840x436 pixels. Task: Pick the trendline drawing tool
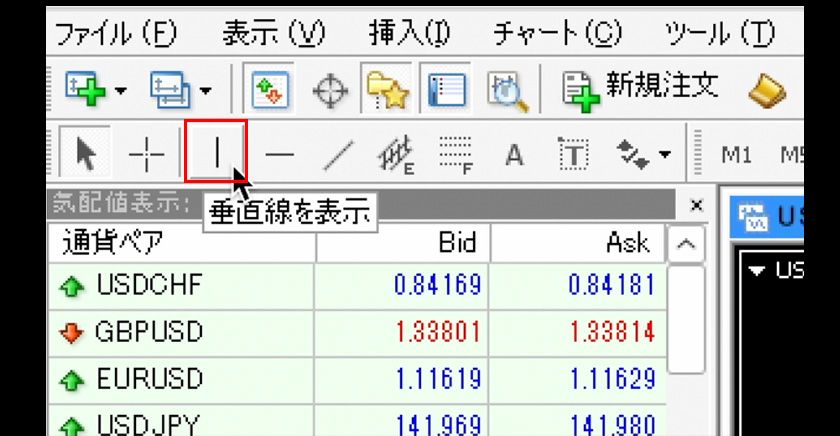coord(342,154)
